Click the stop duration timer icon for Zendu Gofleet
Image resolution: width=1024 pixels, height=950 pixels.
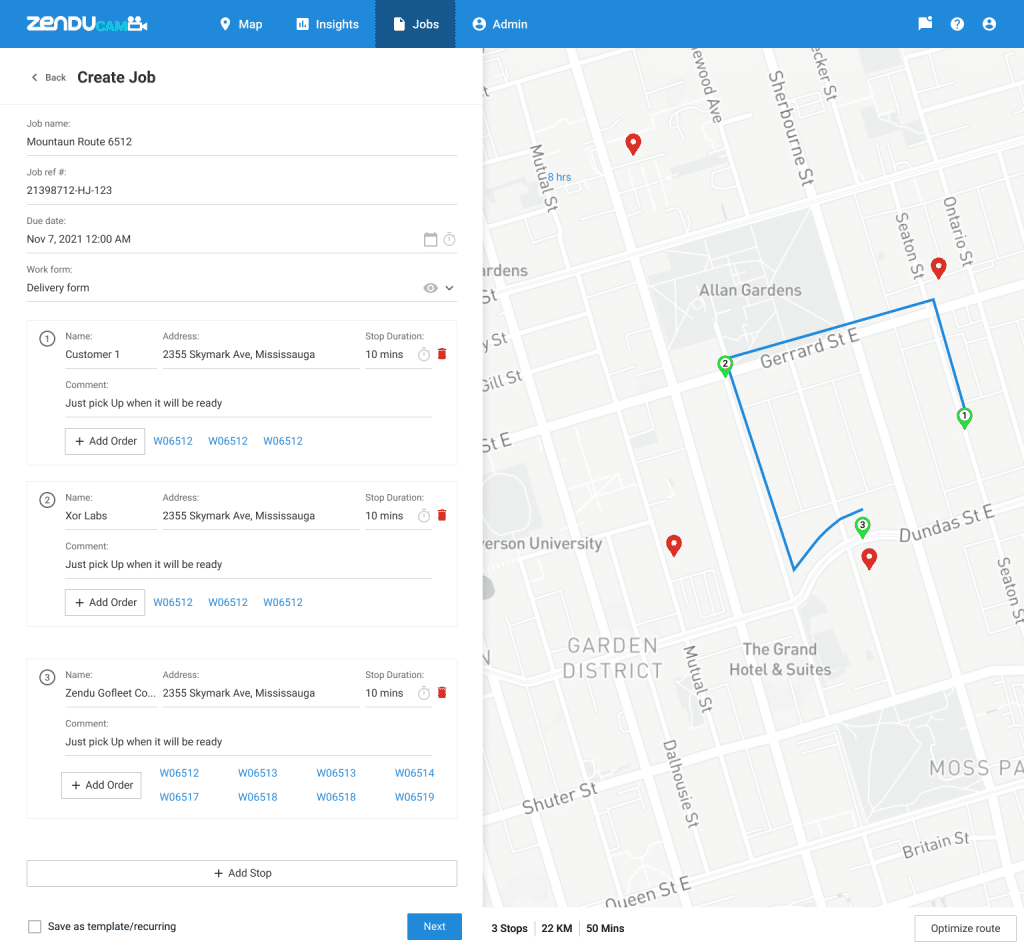424,693
